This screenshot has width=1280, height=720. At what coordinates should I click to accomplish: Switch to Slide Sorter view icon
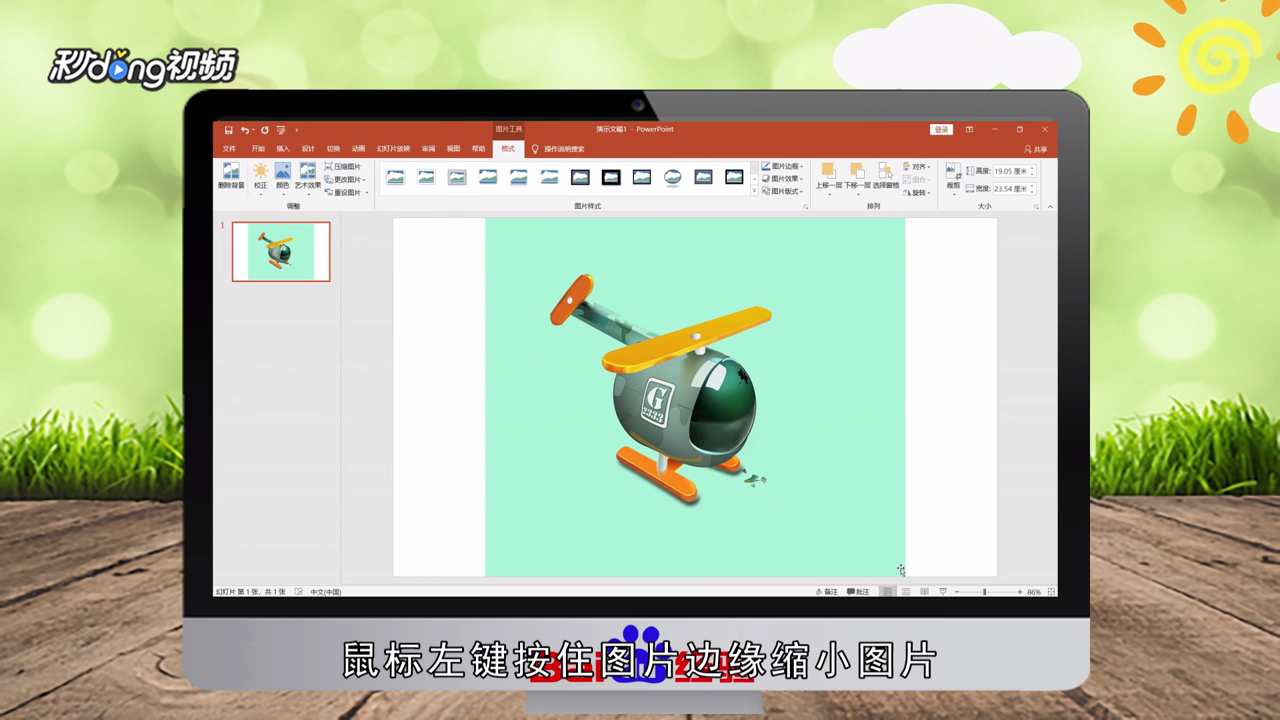[906, 592]
